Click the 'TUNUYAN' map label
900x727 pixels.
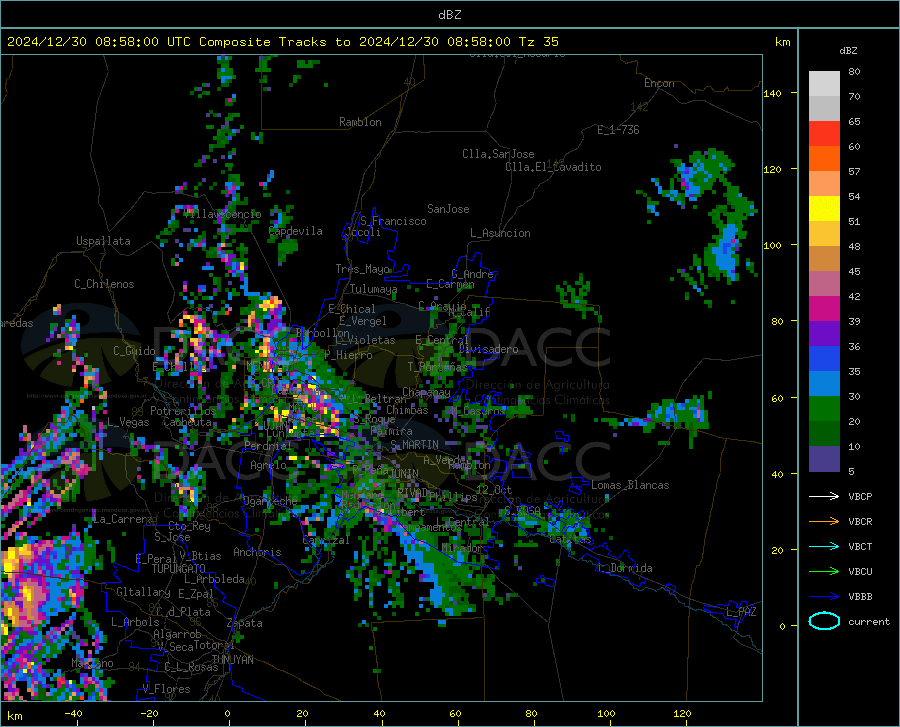pos(232,660)
